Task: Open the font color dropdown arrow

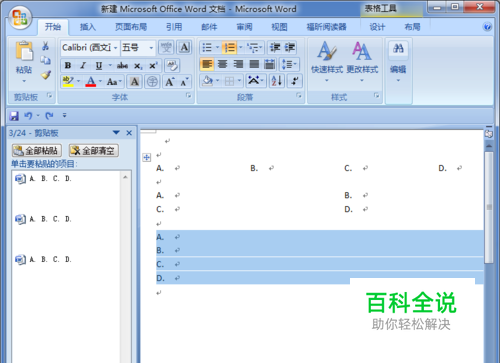Action: click(100, 81)
